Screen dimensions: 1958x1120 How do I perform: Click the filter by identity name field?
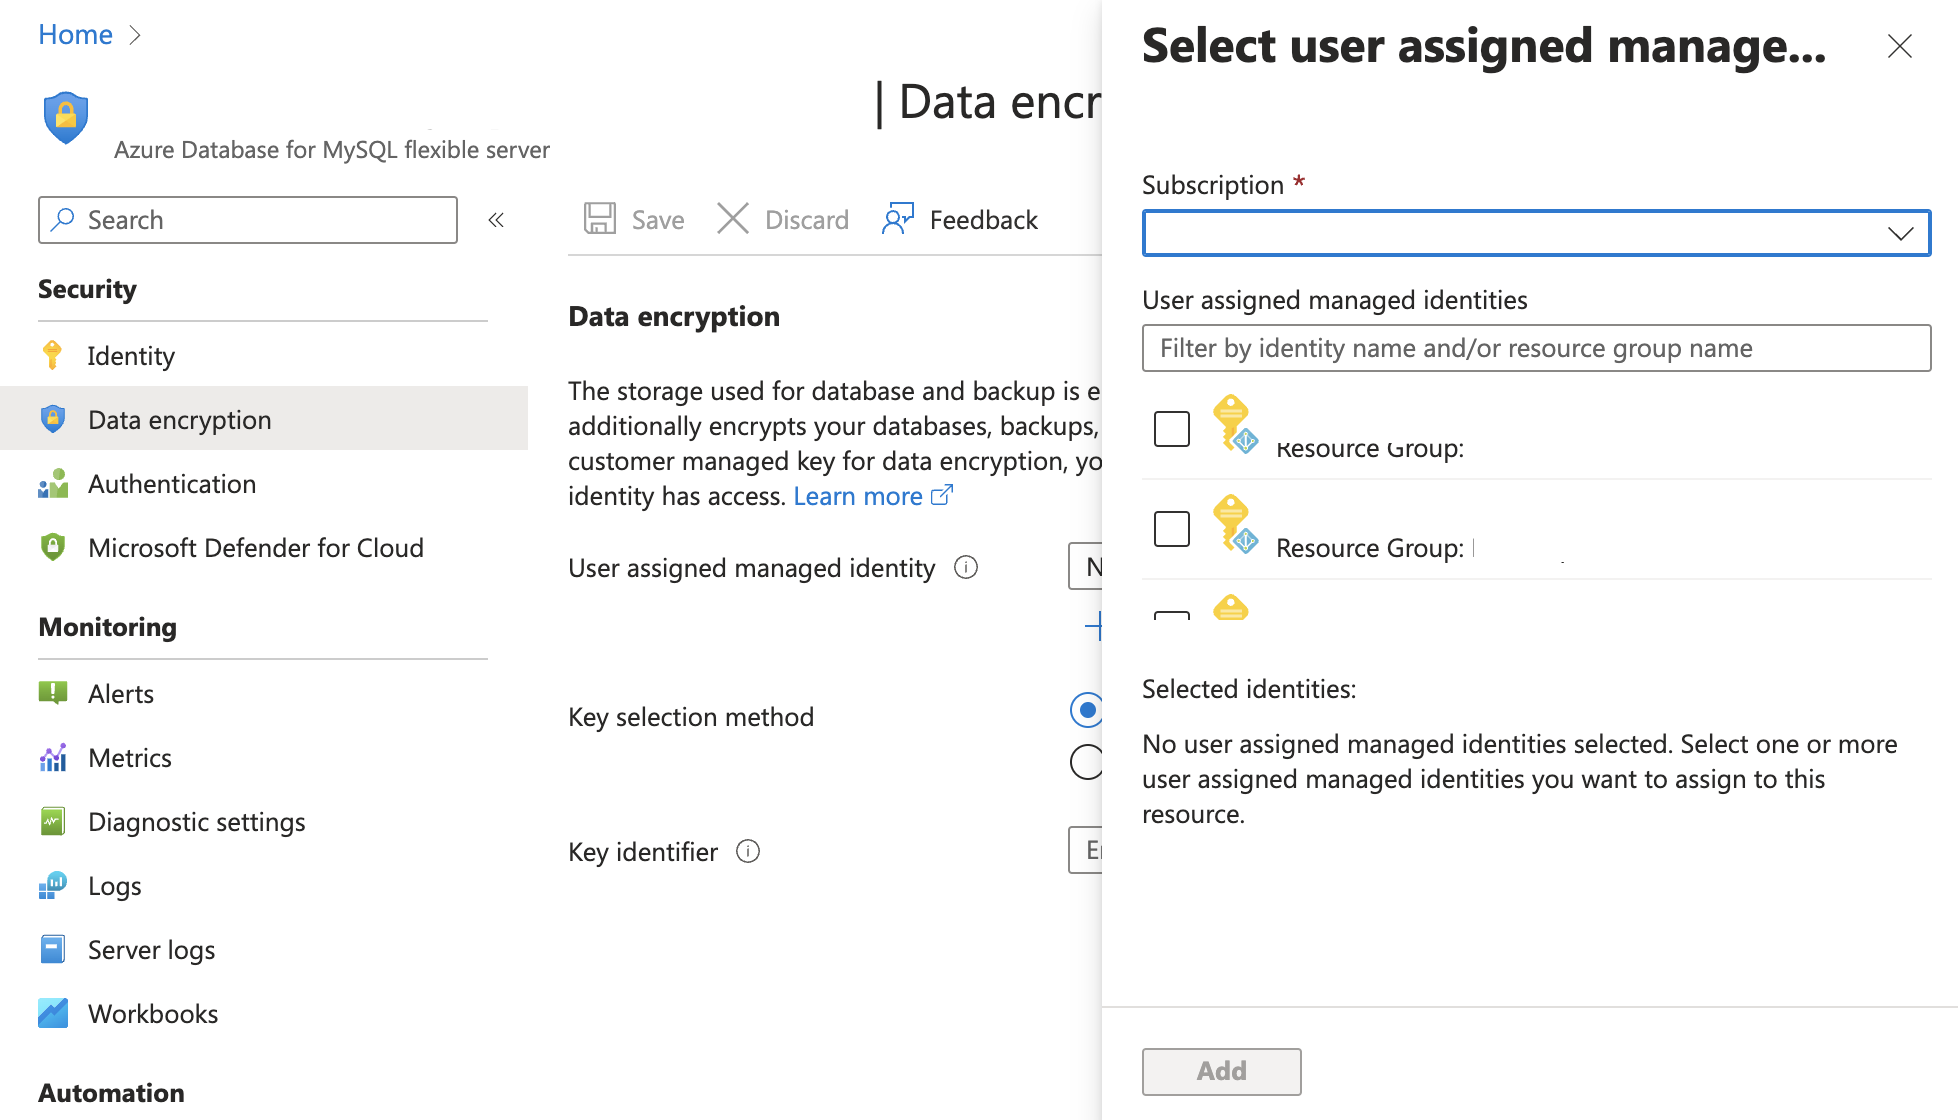1536,348
